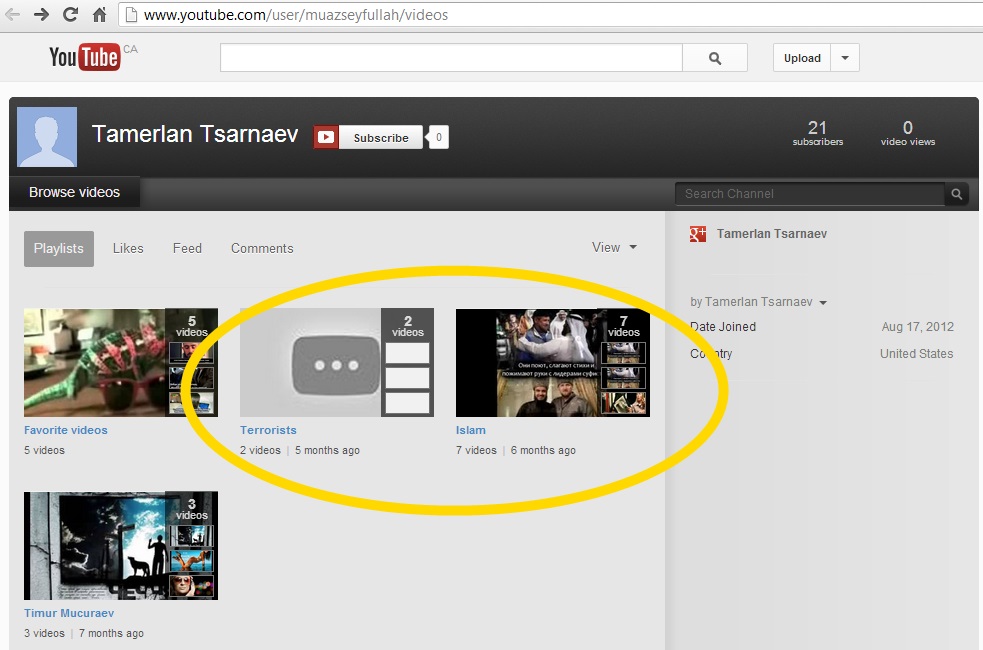Click the 'United States' country value
Viewport: 983px width, 650px height.
coord(917,354)
